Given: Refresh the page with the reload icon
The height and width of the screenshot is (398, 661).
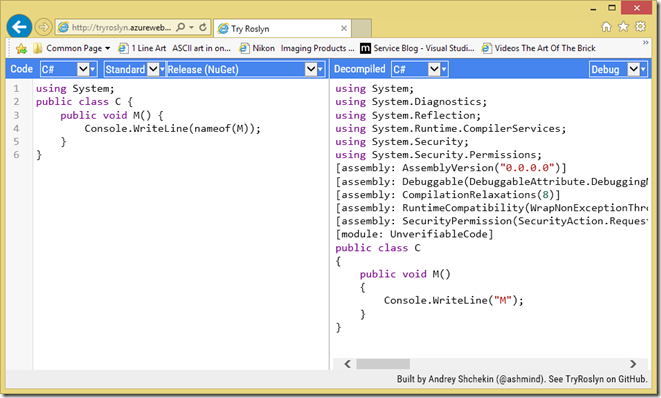Looking at the screenshot, I should tap(203, 27).
